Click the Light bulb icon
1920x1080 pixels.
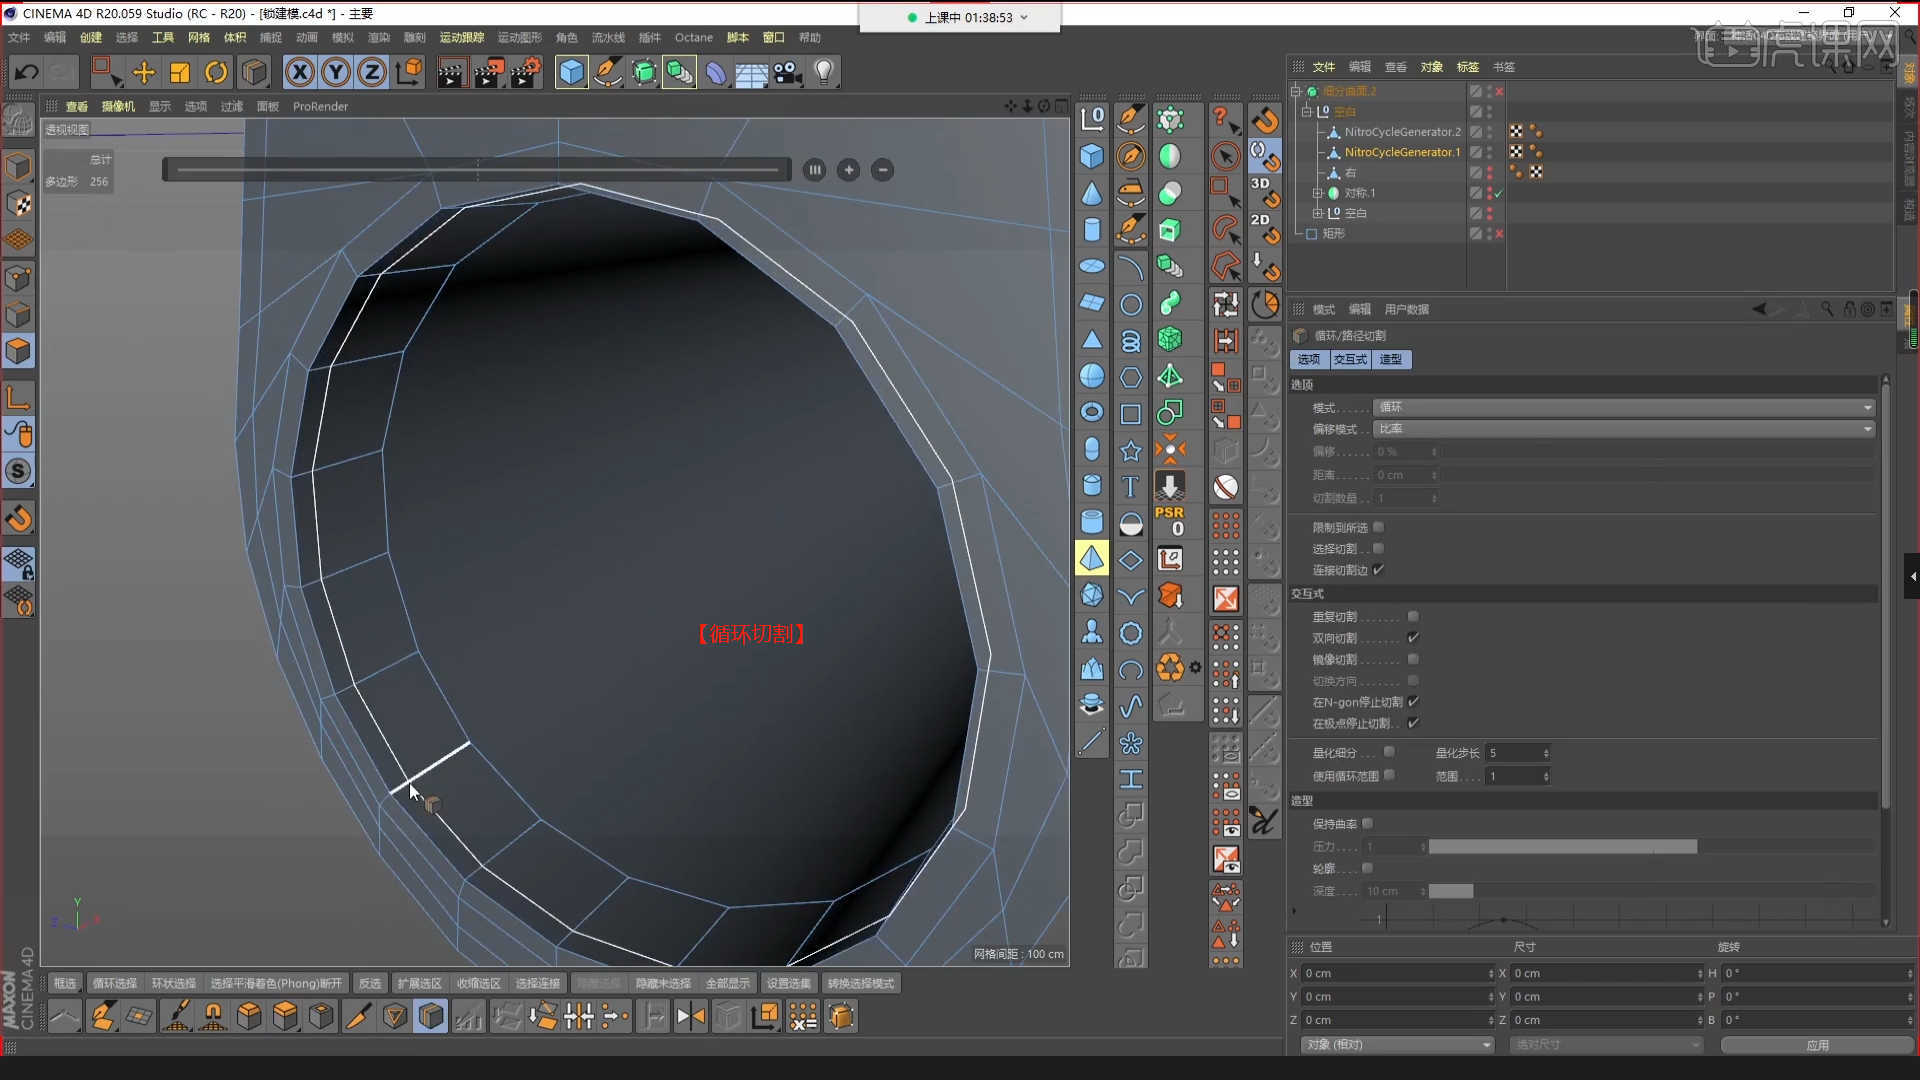(x=824, y=72)
